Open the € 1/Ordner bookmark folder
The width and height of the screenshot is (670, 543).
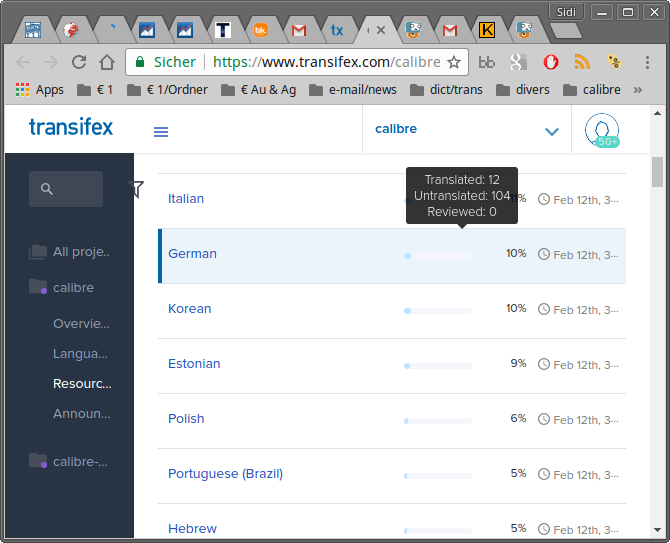tap(168, 90)
